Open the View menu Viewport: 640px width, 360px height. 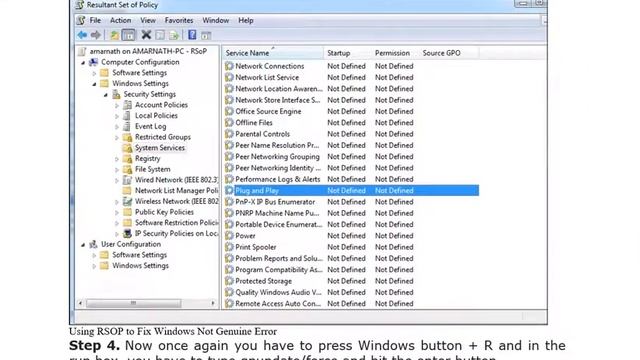148,20
